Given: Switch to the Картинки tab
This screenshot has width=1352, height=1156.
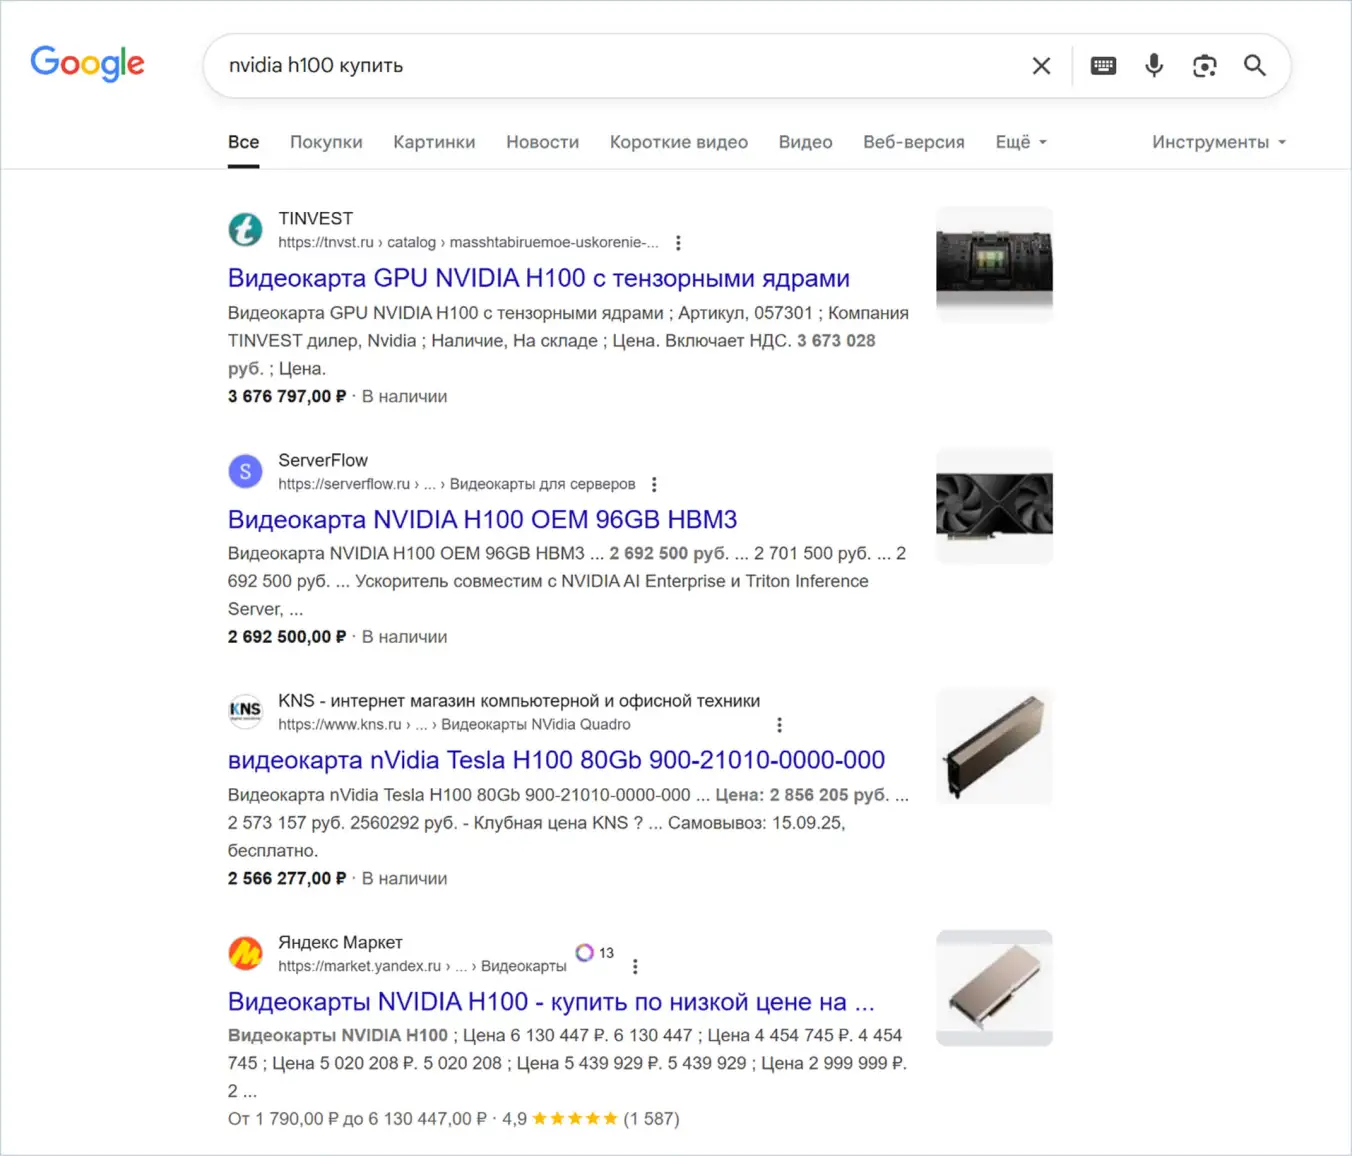Looking at the screenshot, I should tap(434, 142).
